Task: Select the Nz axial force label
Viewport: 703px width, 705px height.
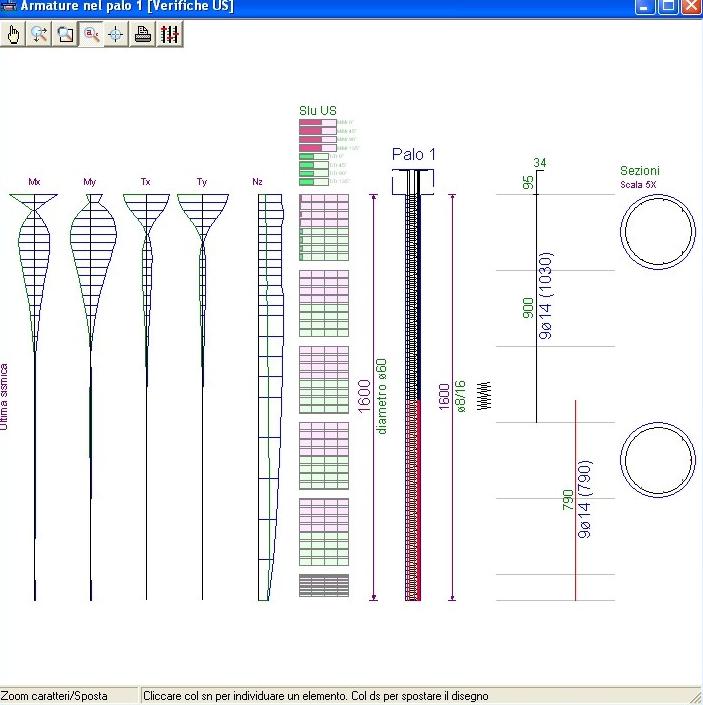Action: click(258, 182)
